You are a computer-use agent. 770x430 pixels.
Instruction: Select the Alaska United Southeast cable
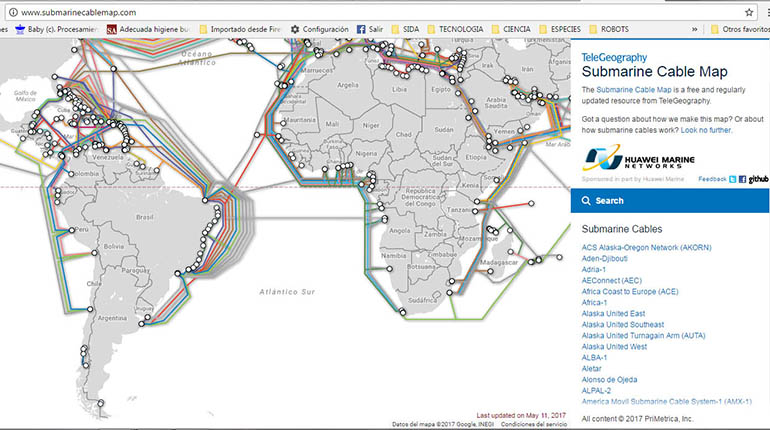[x=623, y=324]
